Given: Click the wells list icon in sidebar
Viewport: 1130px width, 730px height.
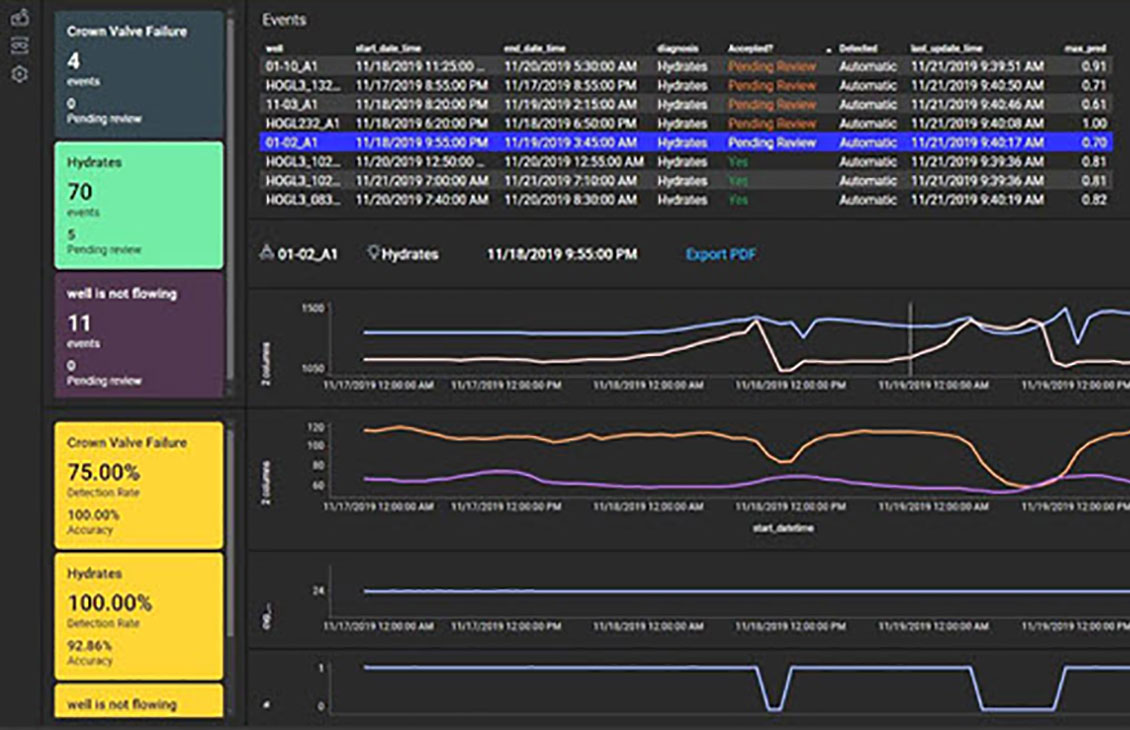Looking at the screenshot, I should pyautogui.click(x=20, y=45).
